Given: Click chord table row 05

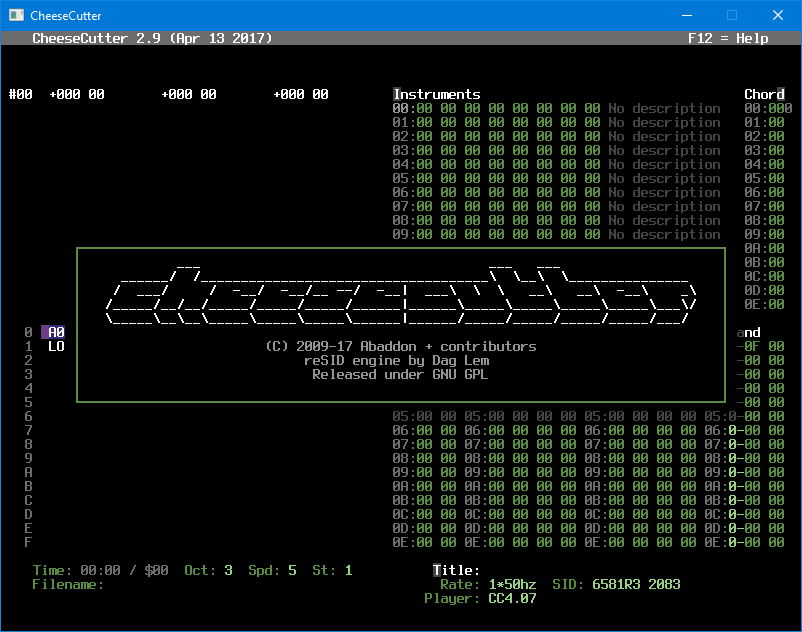Looking at the screenshot, I should click(x=764, y=178).
